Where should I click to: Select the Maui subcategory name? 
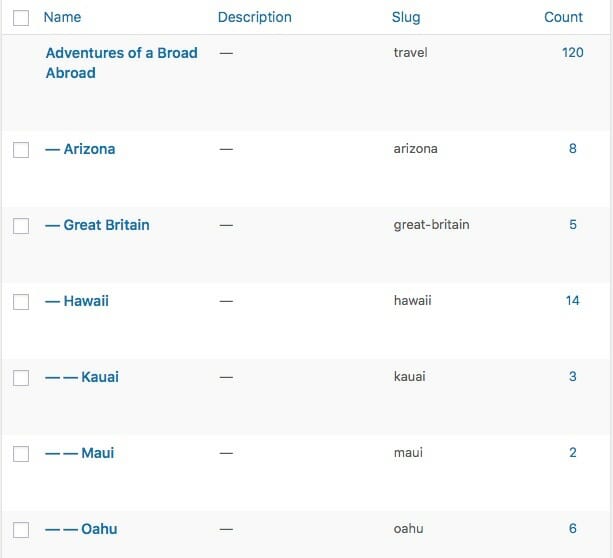click(98, 453)
